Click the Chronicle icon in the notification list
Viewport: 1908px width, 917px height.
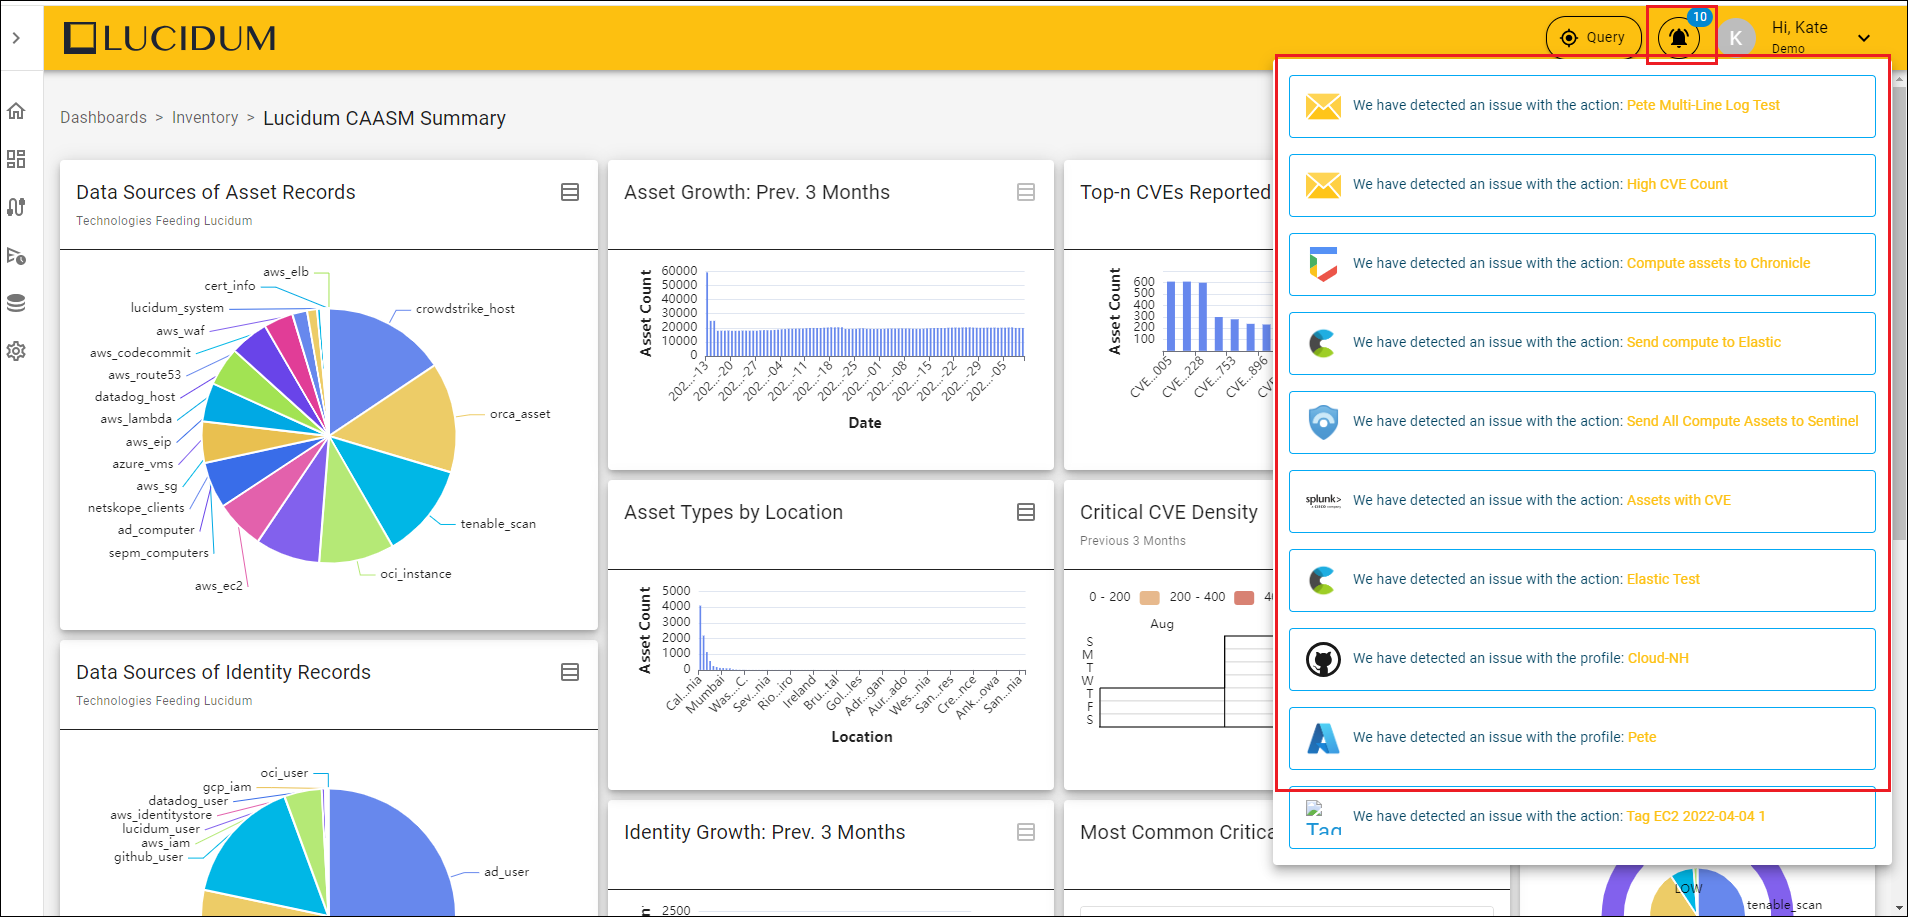[x=1323, y=264]
